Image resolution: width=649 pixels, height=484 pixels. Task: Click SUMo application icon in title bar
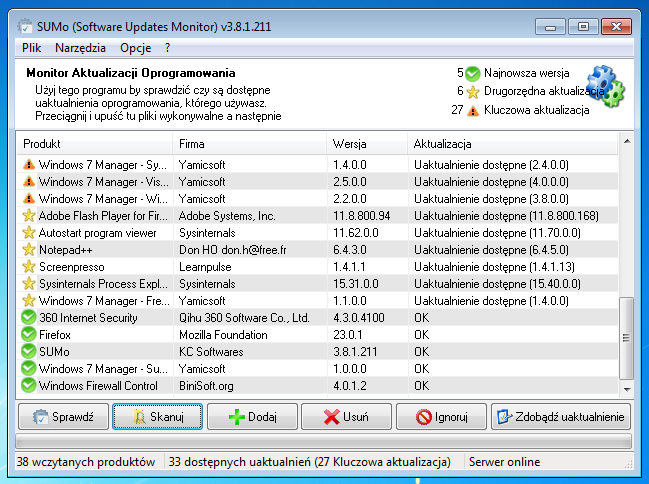(25, 26)
